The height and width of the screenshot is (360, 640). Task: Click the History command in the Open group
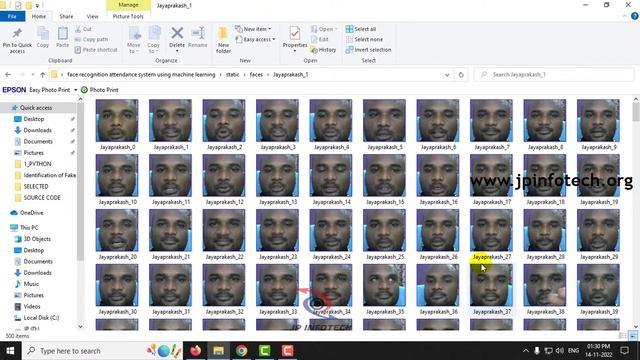click(323, 49)
